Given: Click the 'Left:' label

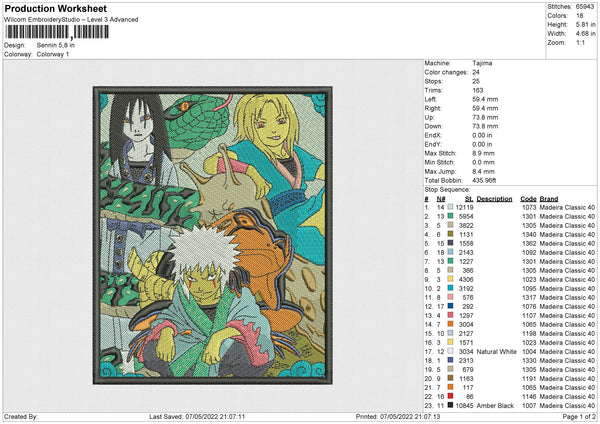Looking at the screenshot, I should [x=431, y=99].
